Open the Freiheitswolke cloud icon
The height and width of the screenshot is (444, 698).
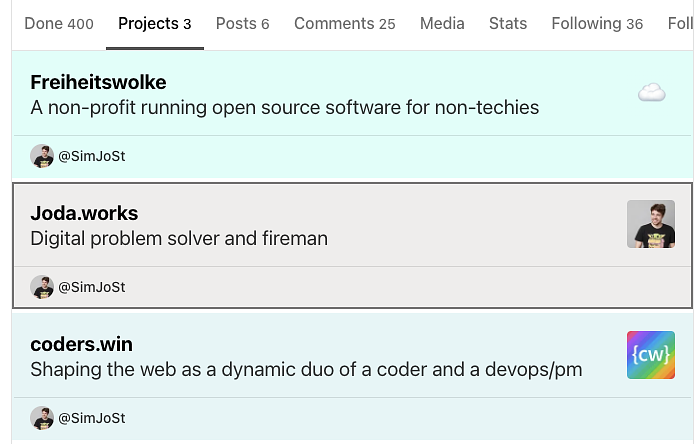point(651,93)
